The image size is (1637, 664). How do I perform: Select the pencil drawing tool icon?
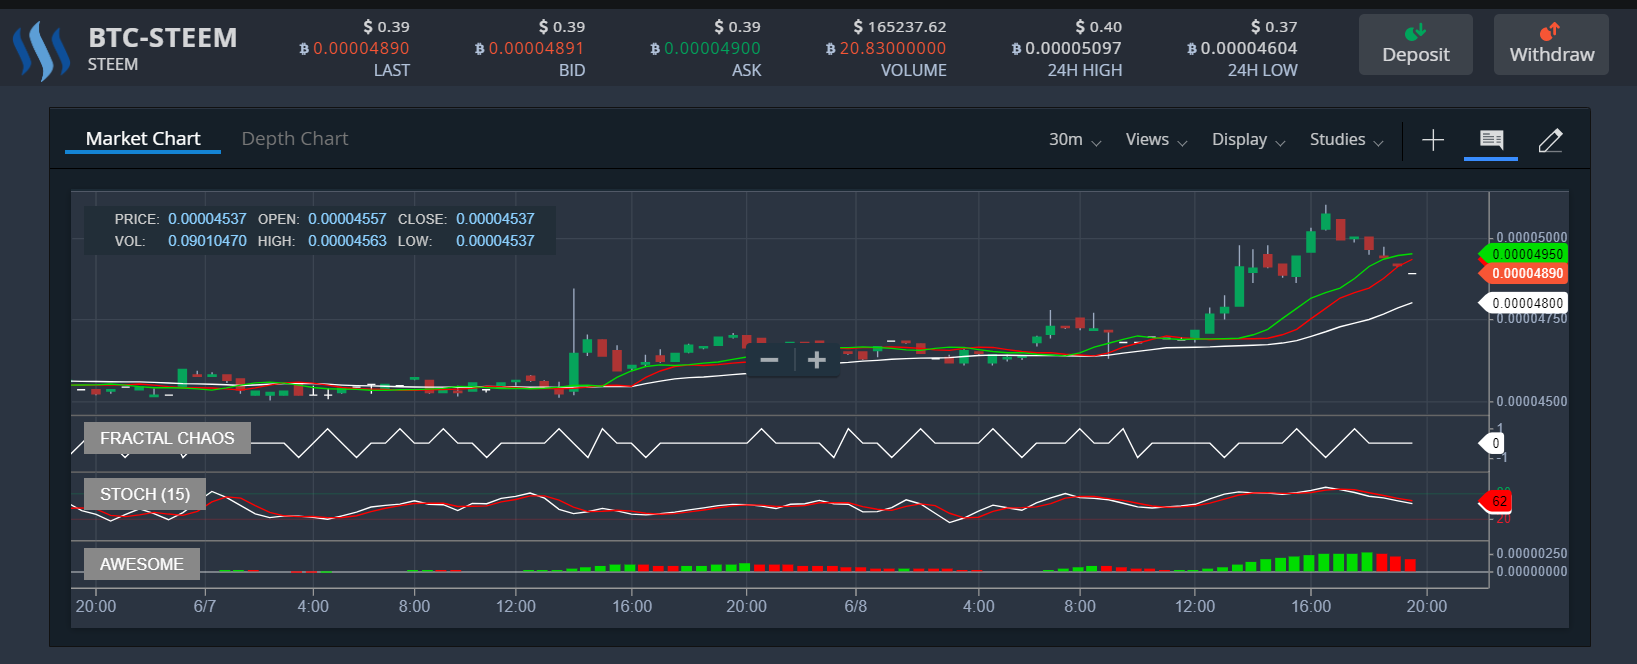coord(1550,140)
